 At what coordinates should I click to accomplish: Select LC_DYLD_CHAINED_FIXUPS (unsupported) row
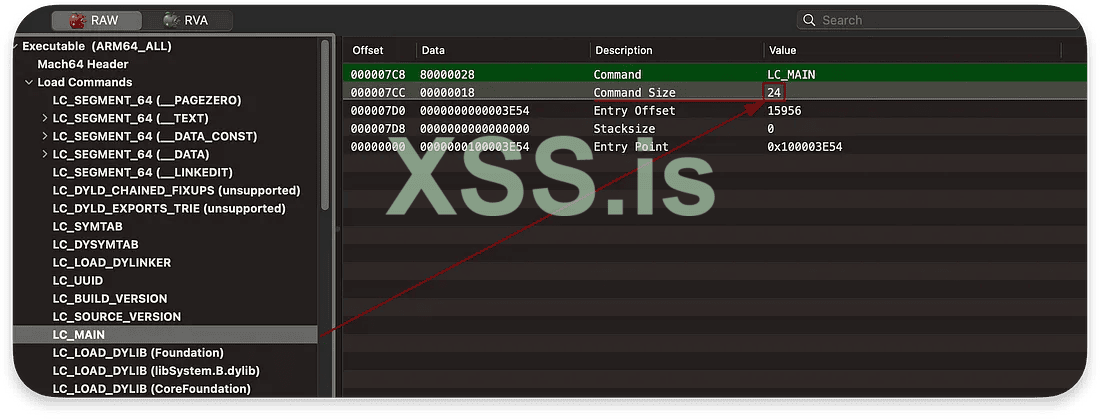[176, 191]
